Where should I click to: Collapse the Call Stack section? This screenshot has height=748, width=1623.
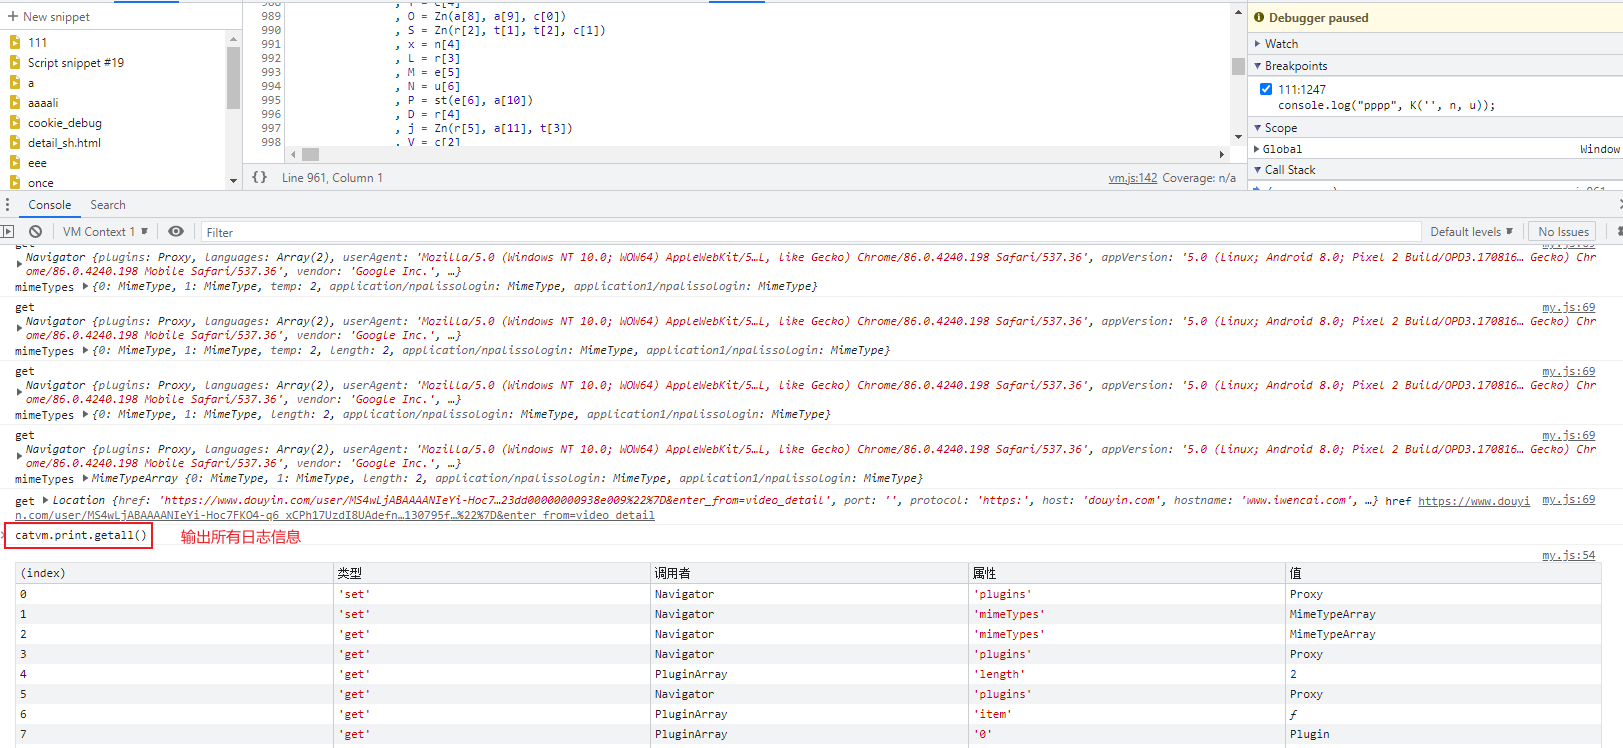tap(1258, 170)
